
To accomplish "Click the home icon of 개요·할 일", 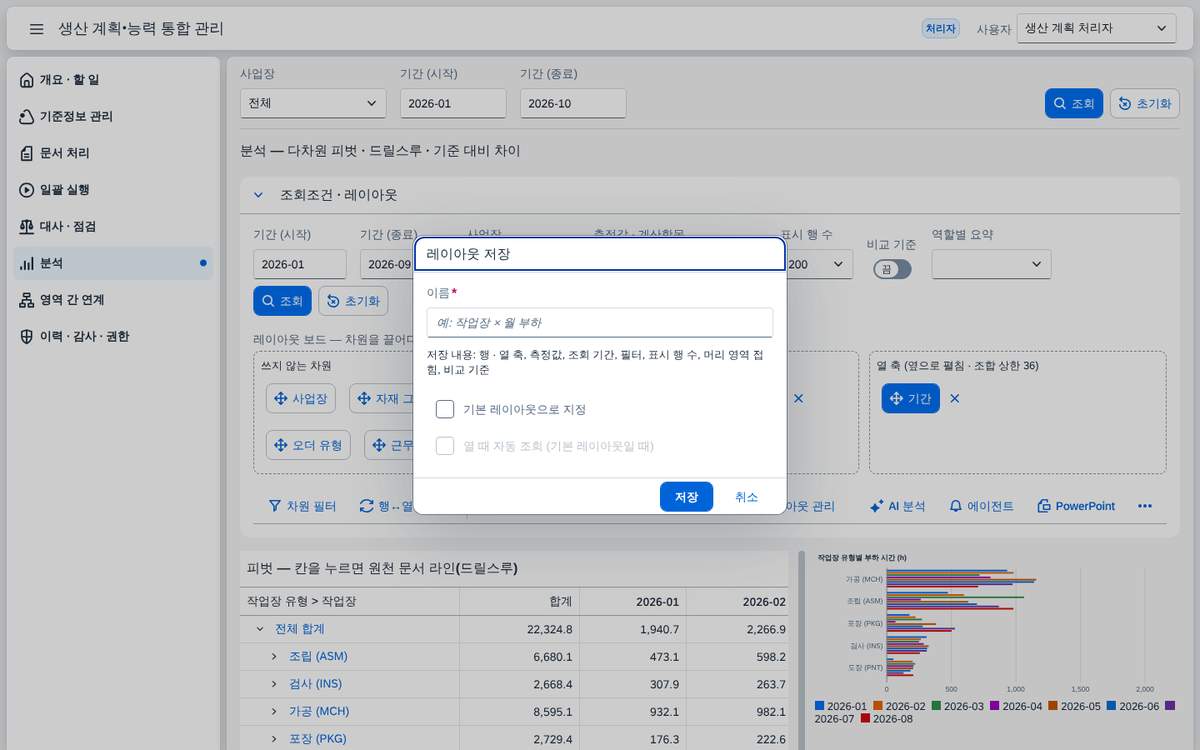I will [x=27, y=80].
